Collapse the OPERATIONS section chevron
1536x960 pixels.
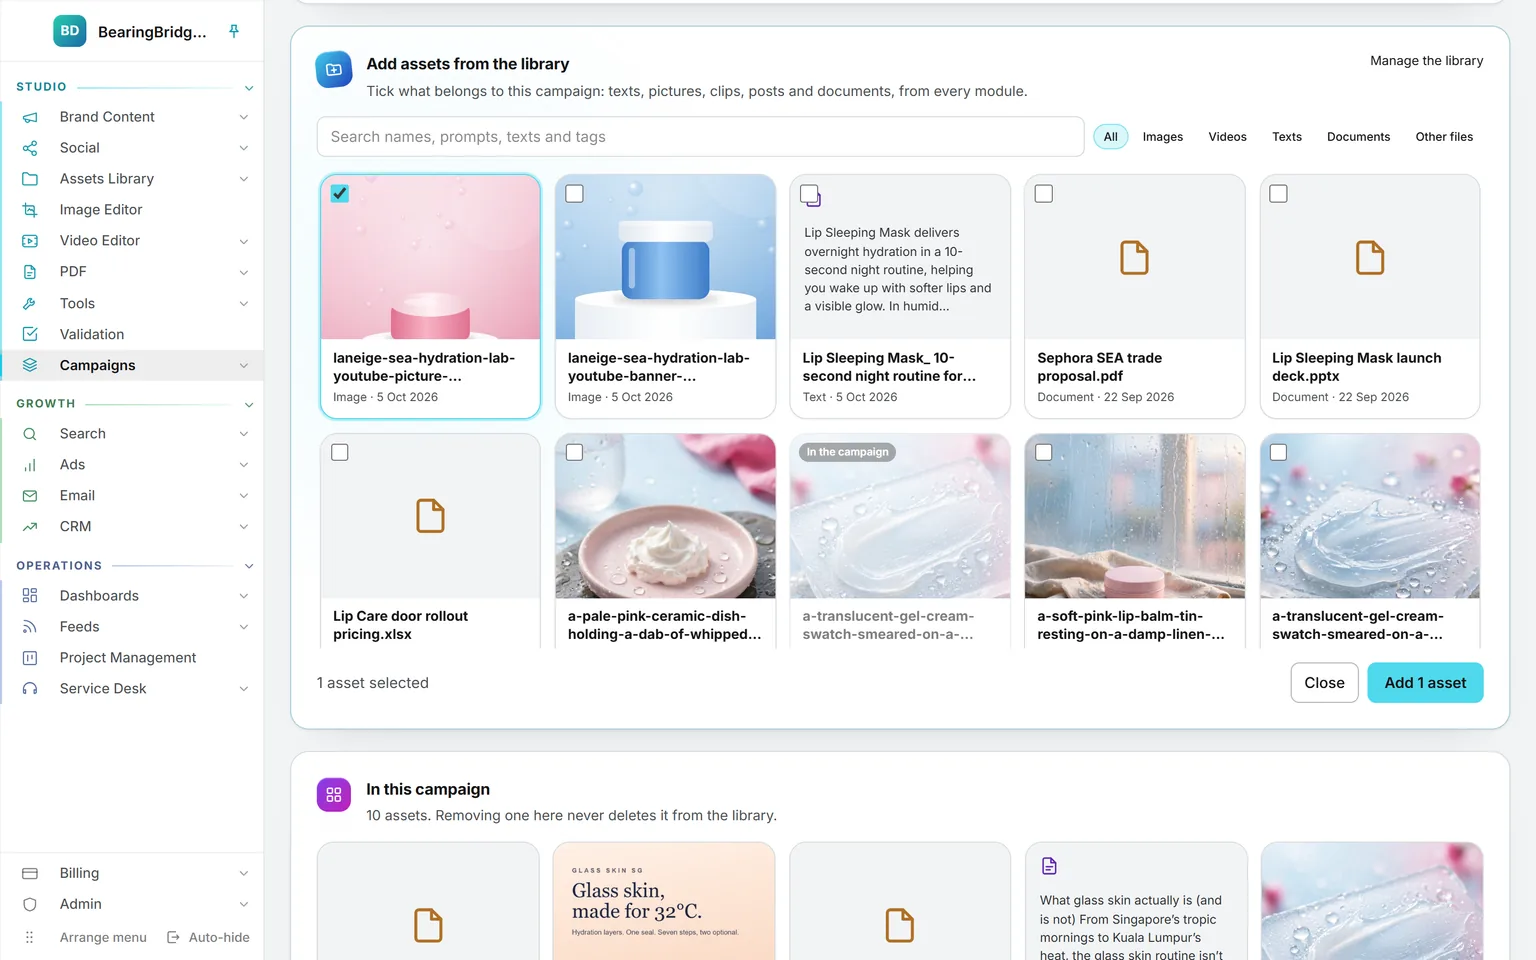point(249,567)
